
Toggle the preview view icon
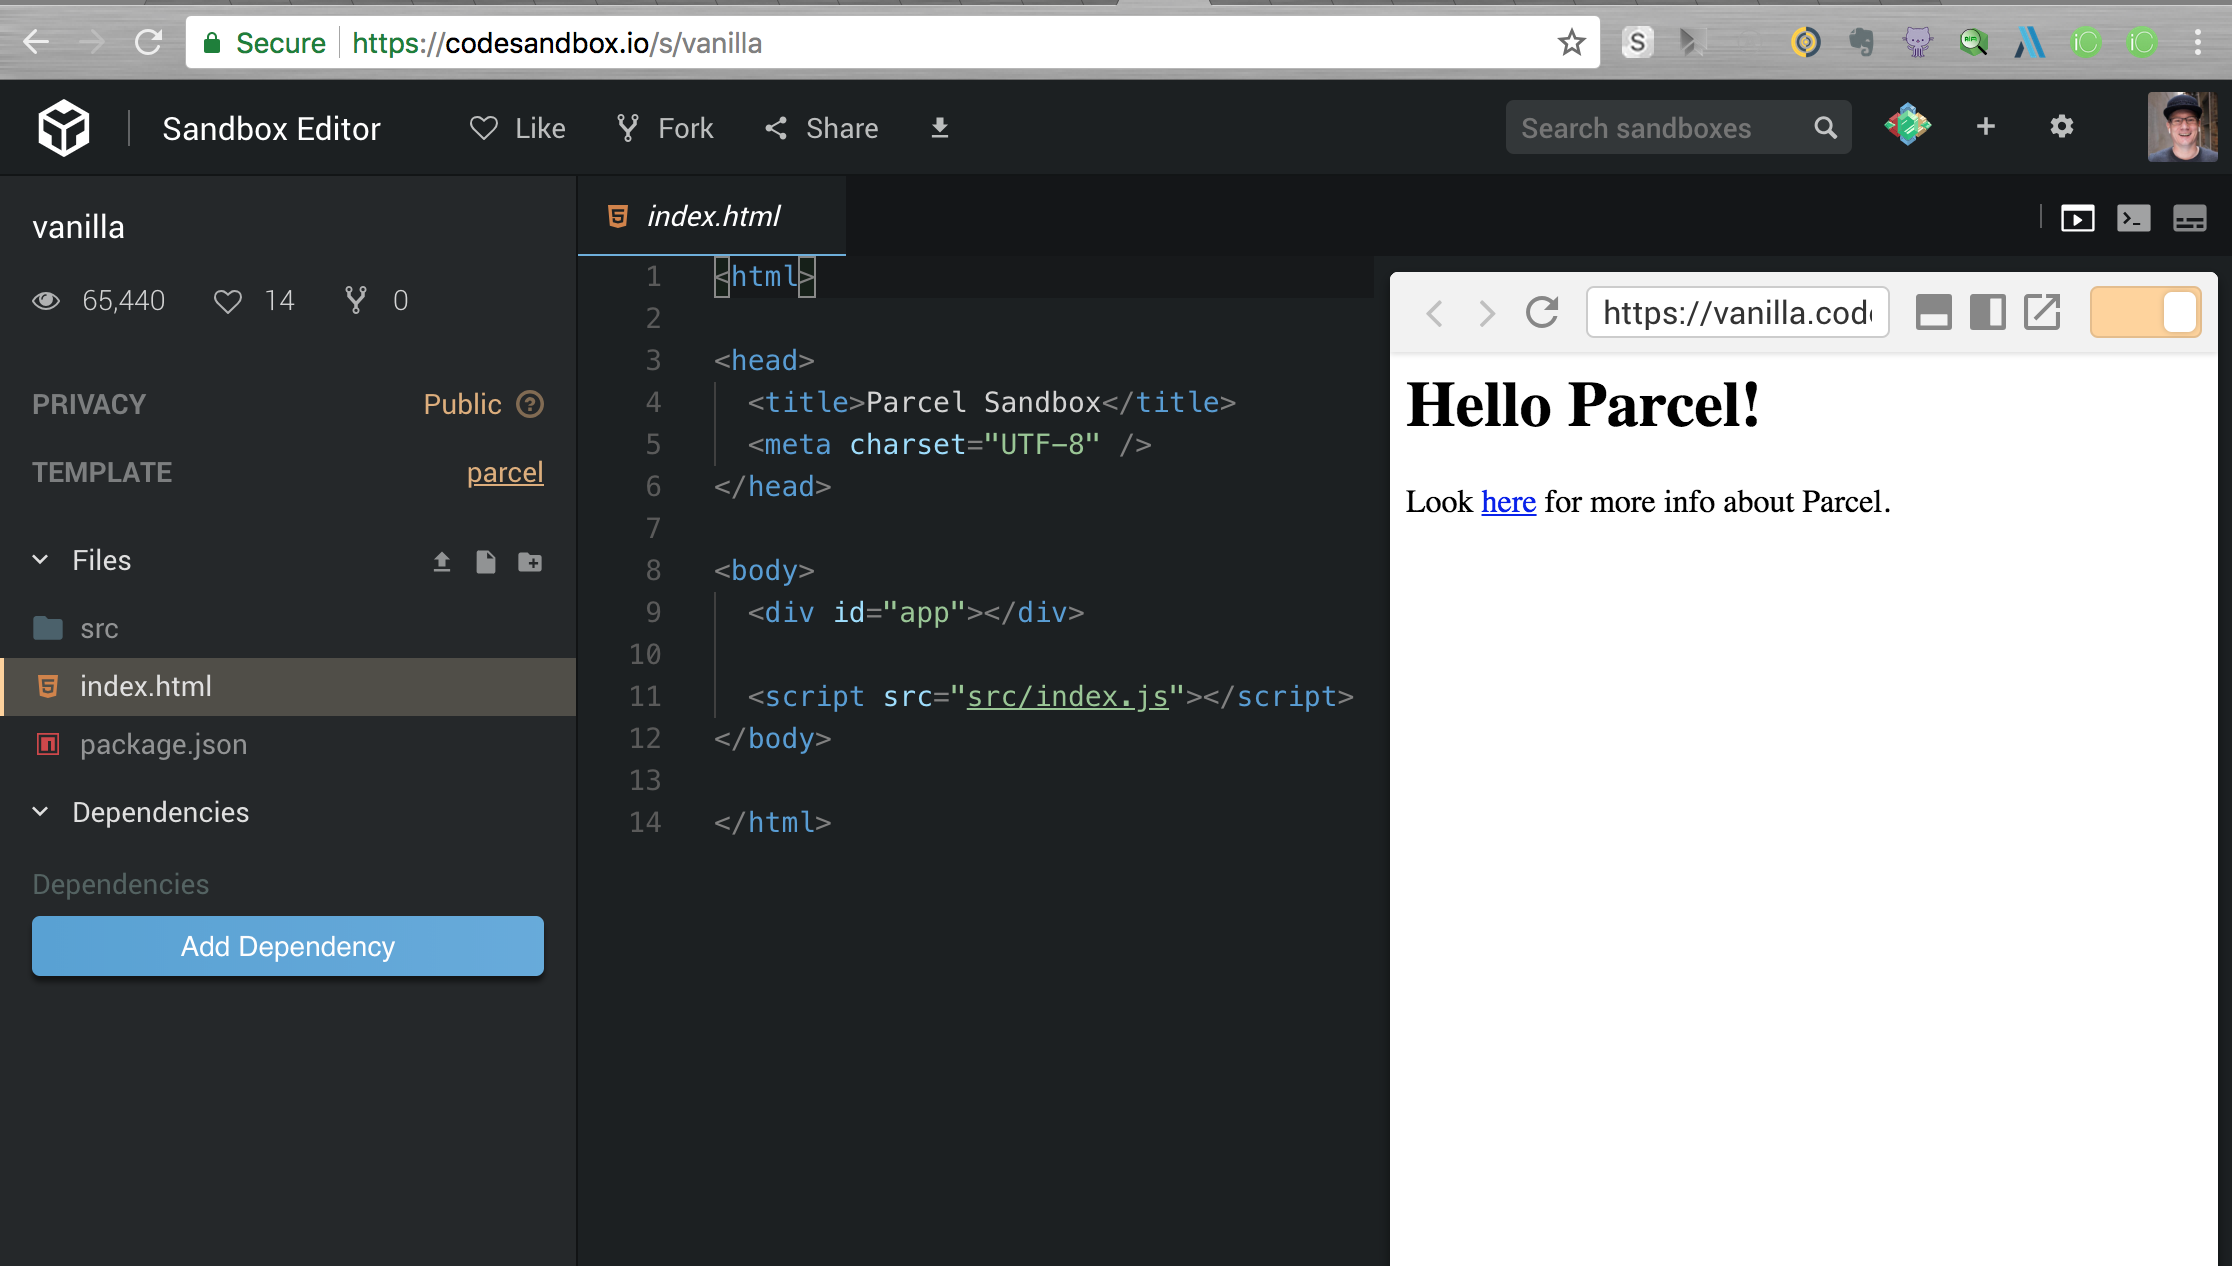click(2078, 218)
